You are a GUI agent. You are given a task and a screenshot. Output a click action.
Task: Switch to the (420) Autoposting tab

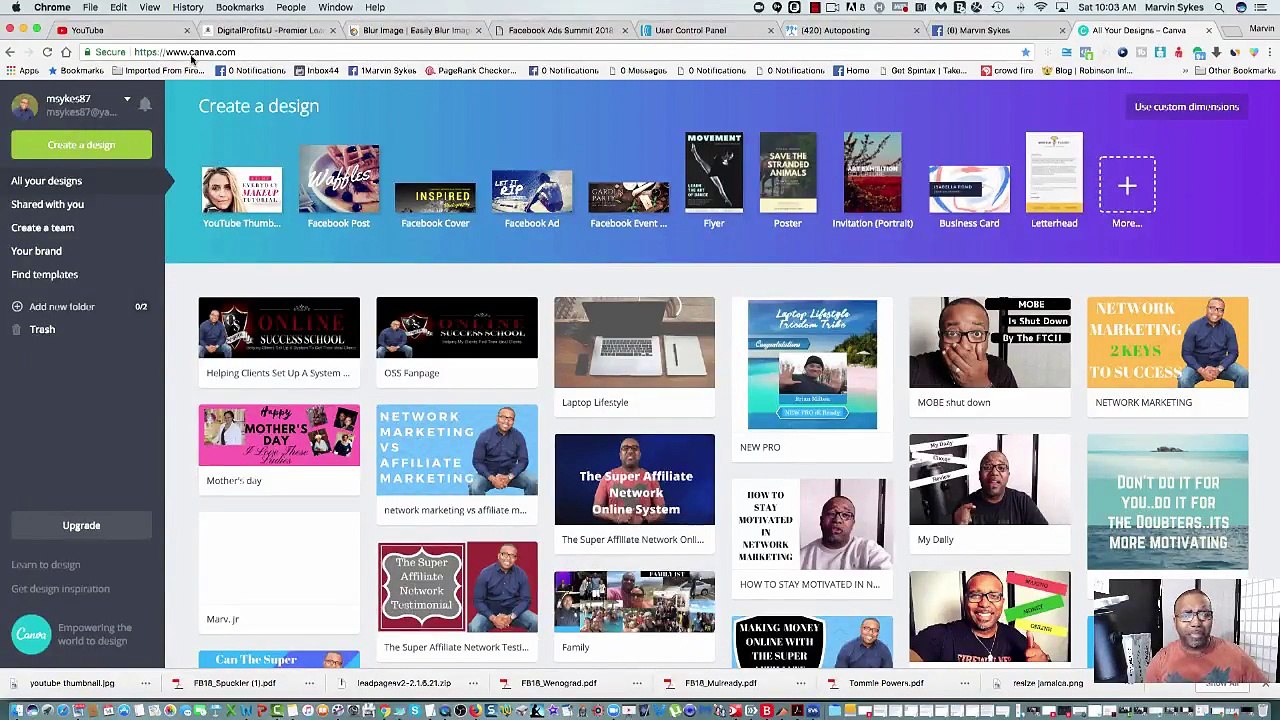click(x=853, y=30)
